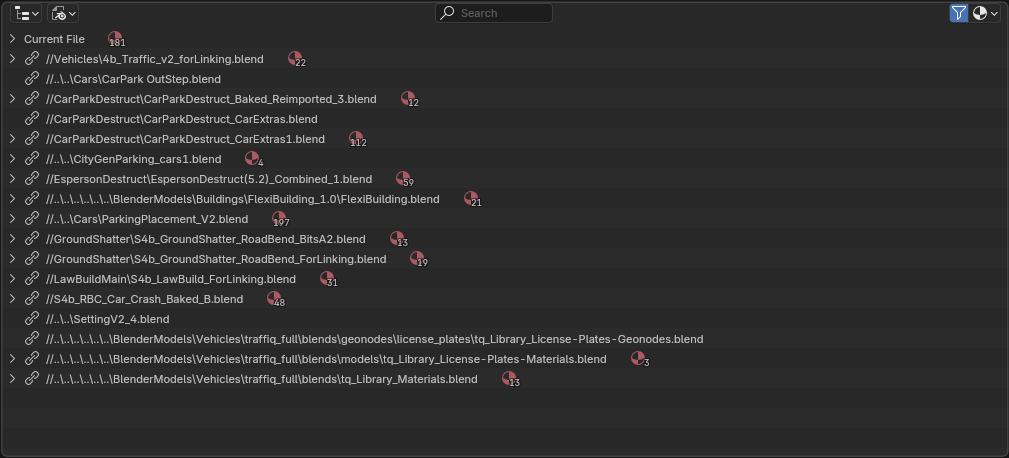Select the CarParkDestruct_CarExtras.blend library
The width and height of the screenshot is (1009, 458).
pos(181,119)
